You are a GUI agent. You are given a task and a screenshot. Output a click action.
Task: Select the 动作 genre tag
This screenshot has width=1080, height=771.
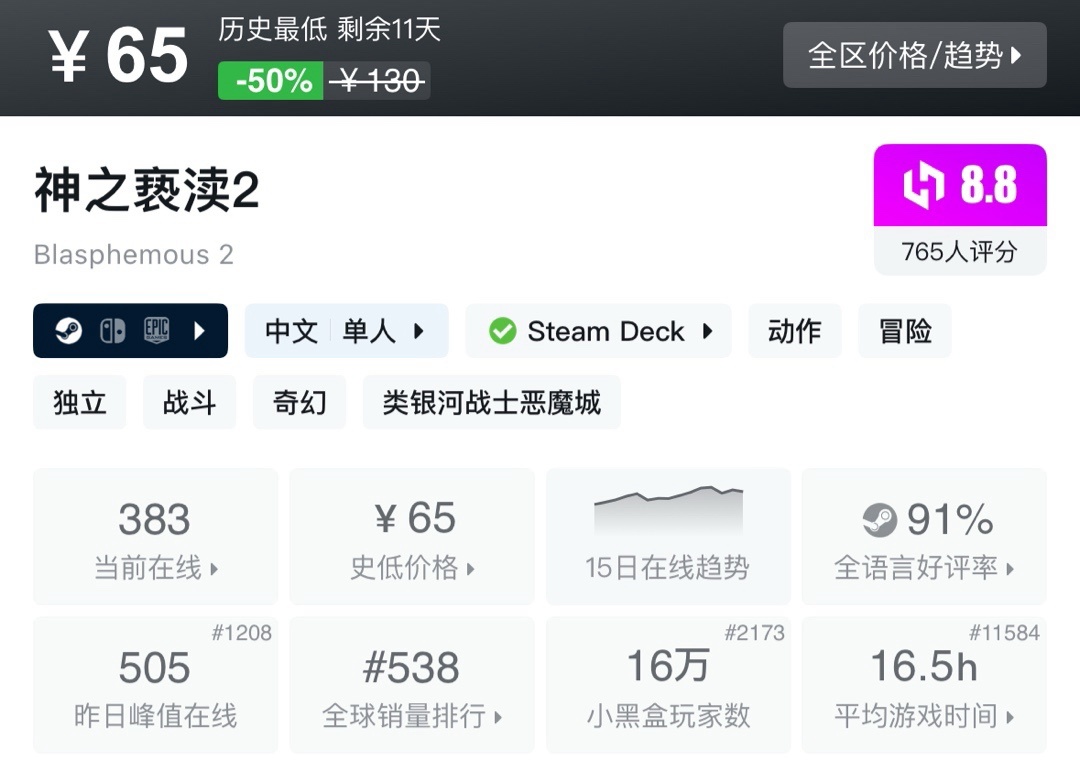point(794,331)
